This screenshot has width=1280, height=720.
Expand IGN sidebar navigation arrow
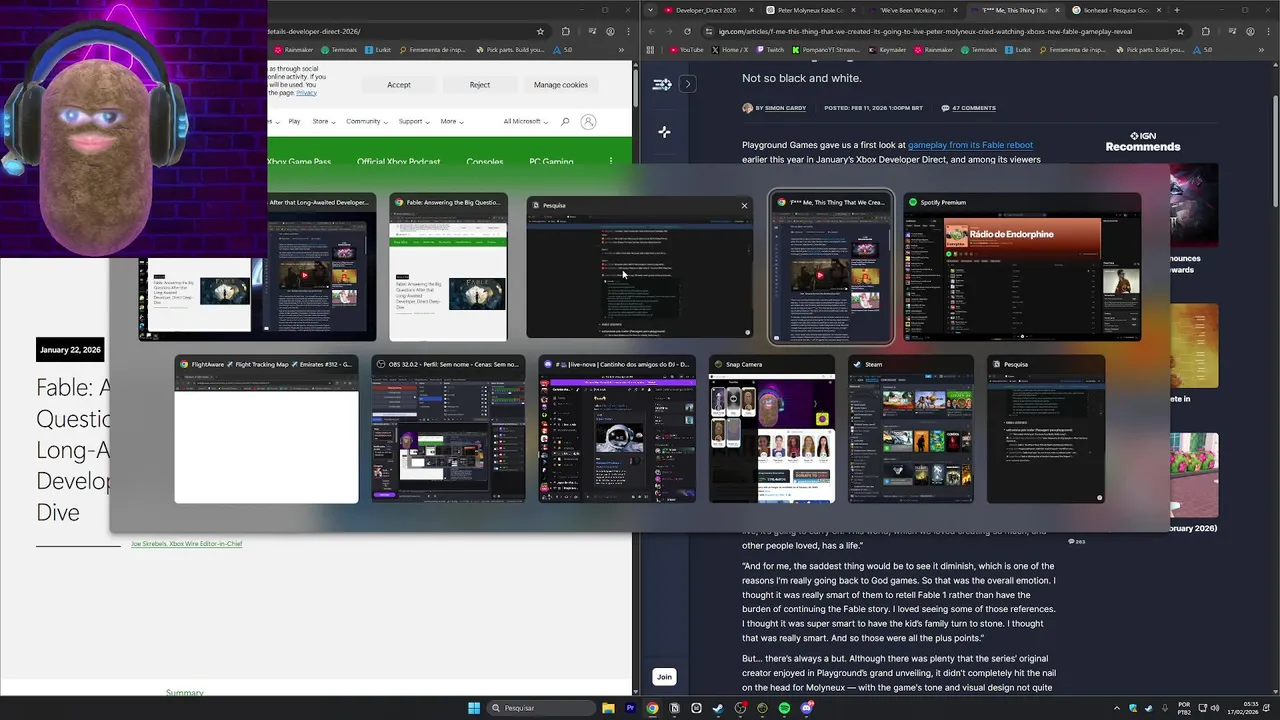click(688, 84)
